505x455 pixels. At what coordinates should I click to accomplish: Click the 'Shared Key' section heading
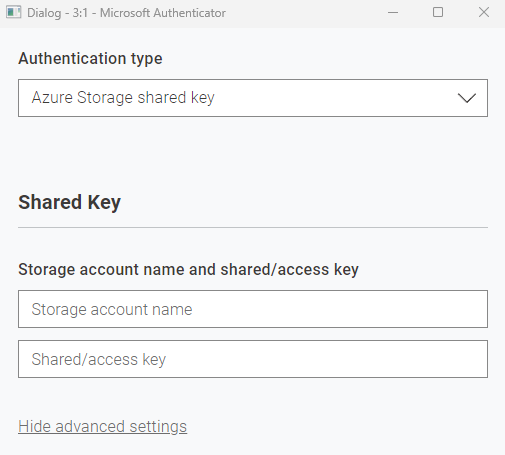click(69, 202)
